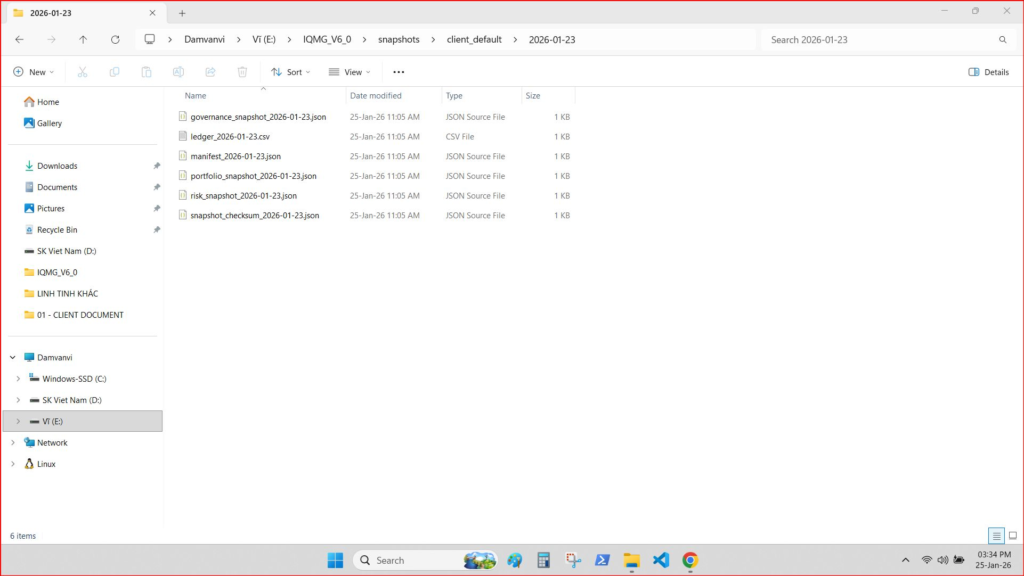This screenshot has width=1024, height=576.
Task: Click the Share icon in toolbar
Action: tap(210, 72)
